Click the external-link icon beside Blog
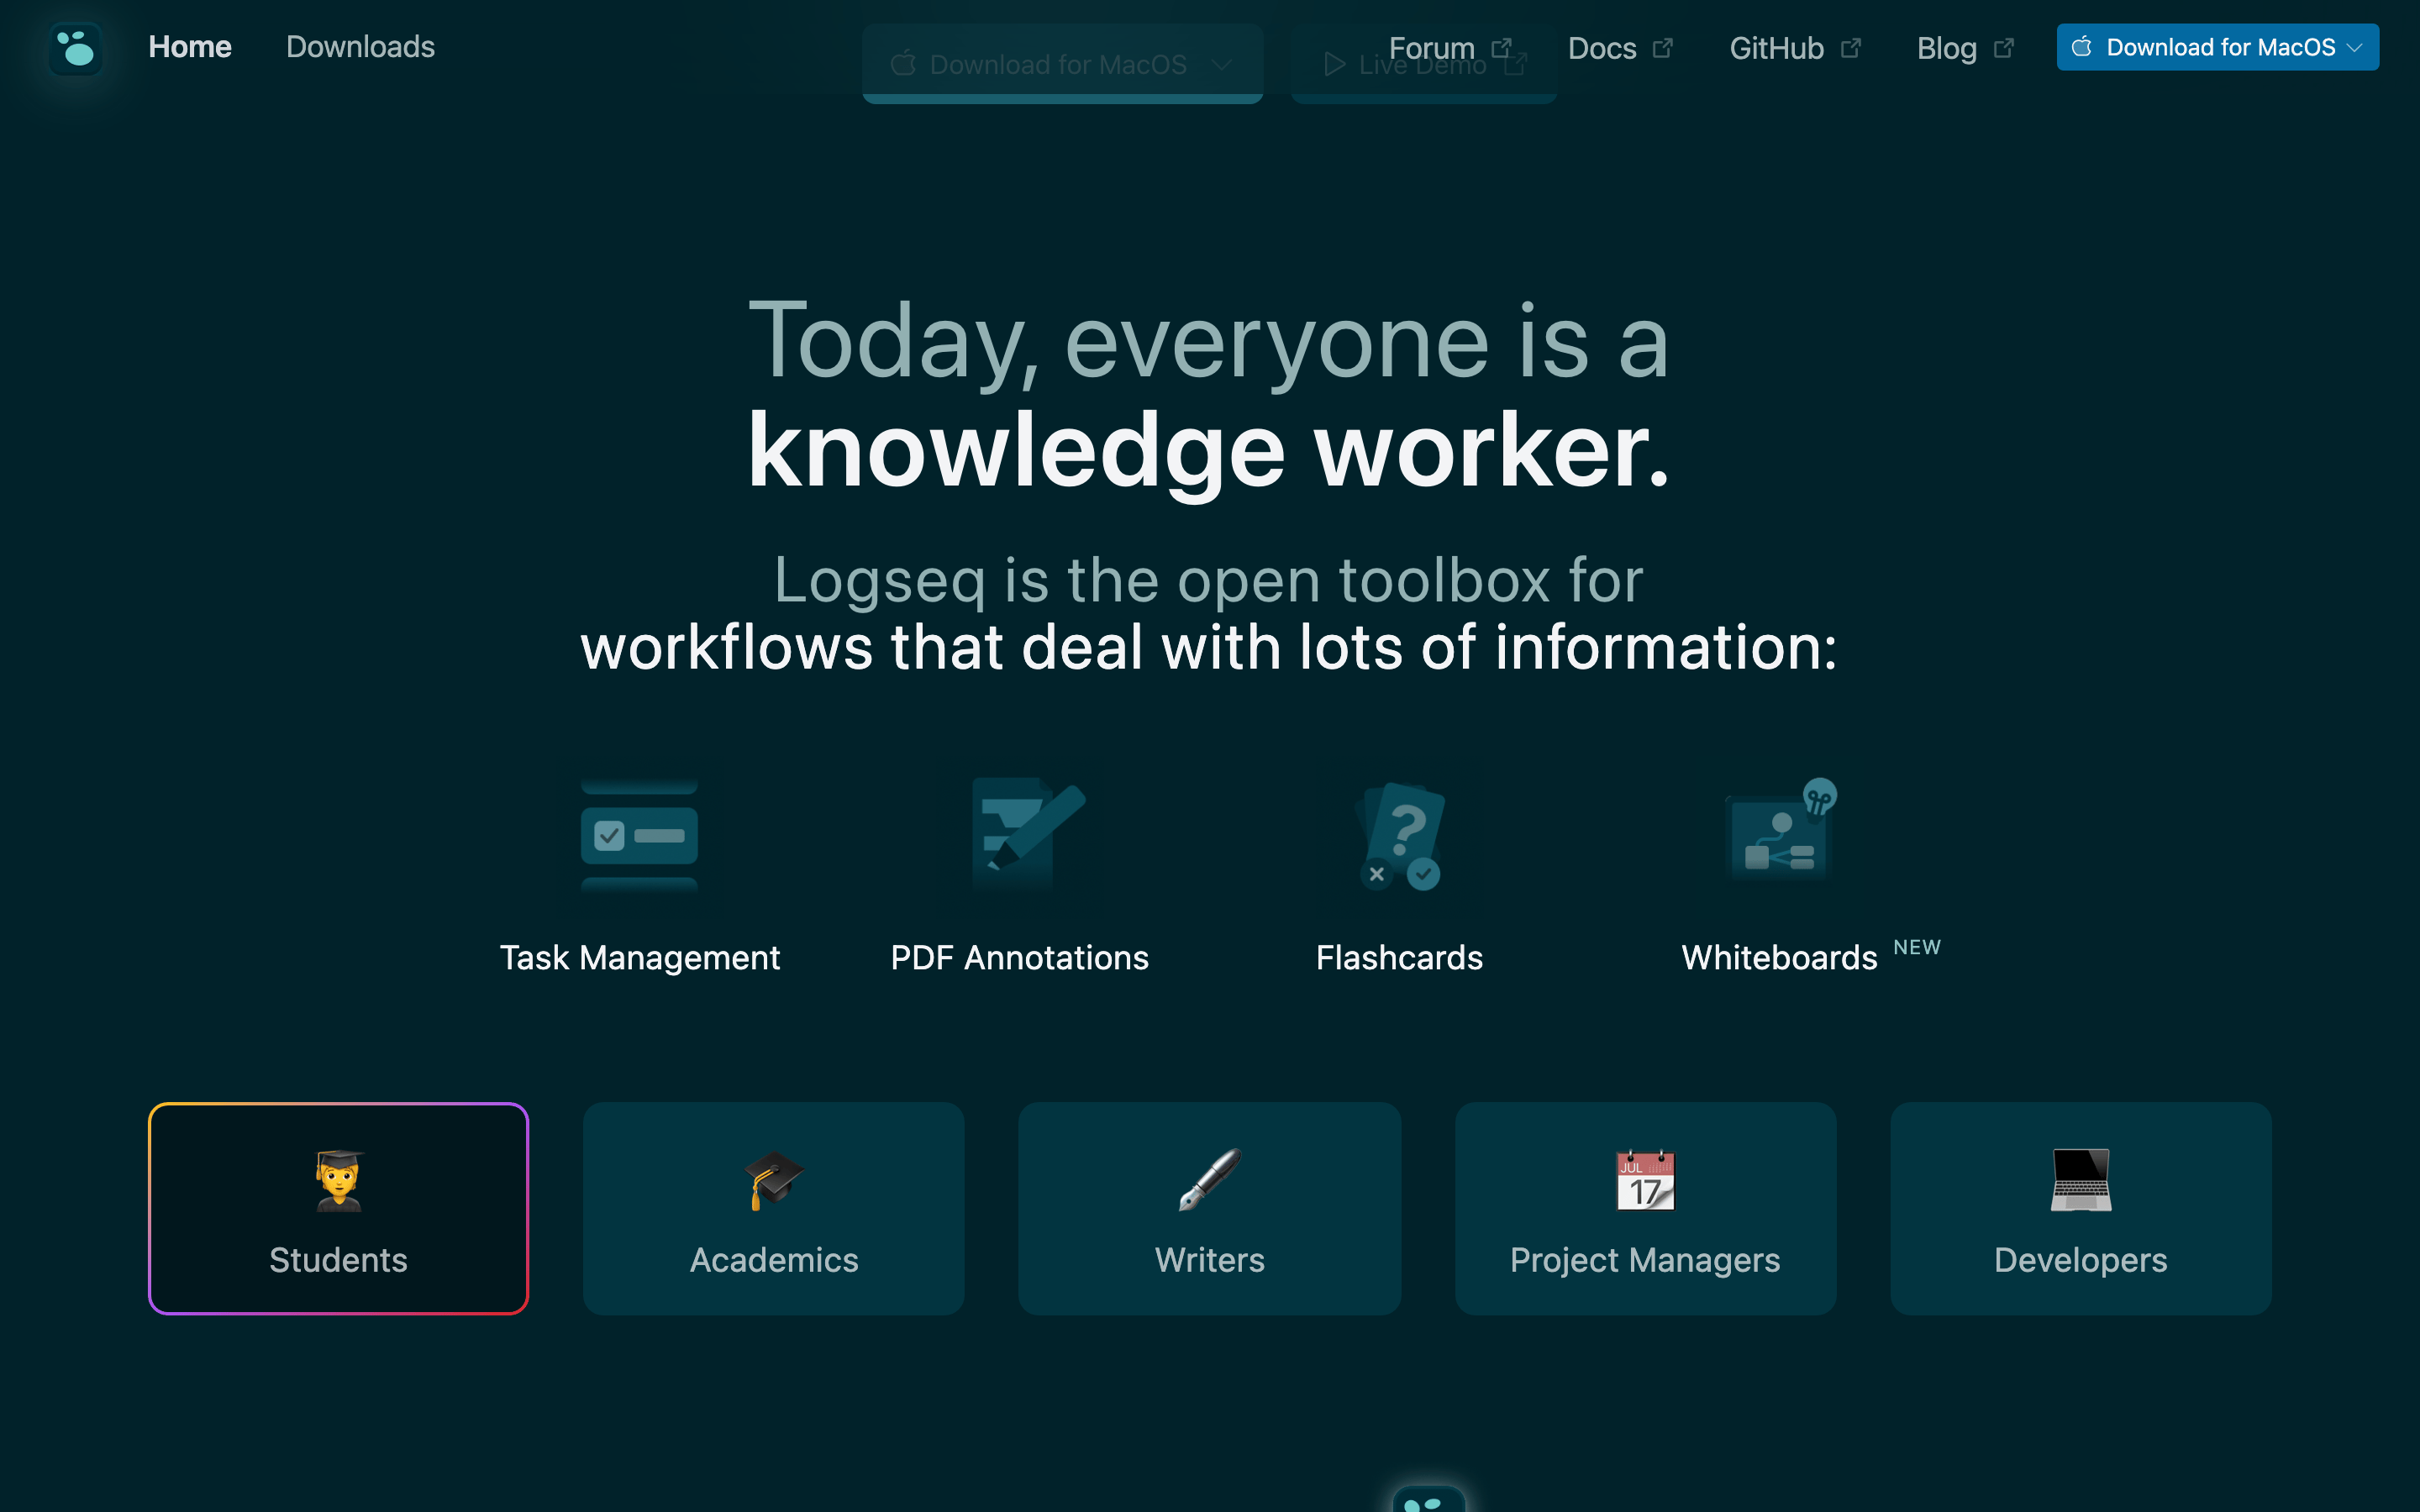 click(2004, 48)
